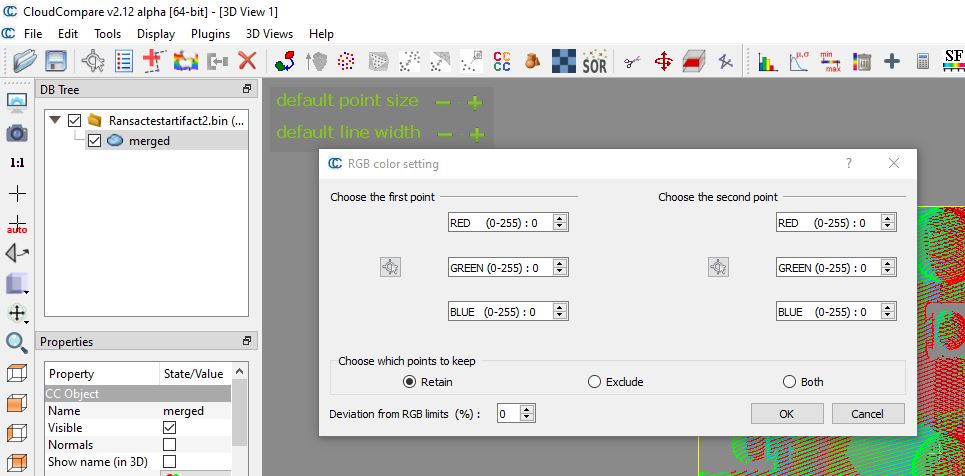The width and height of the screenshot is (965, 476).
Task: Click the Cancel button
Action: [x=867, y=414]
